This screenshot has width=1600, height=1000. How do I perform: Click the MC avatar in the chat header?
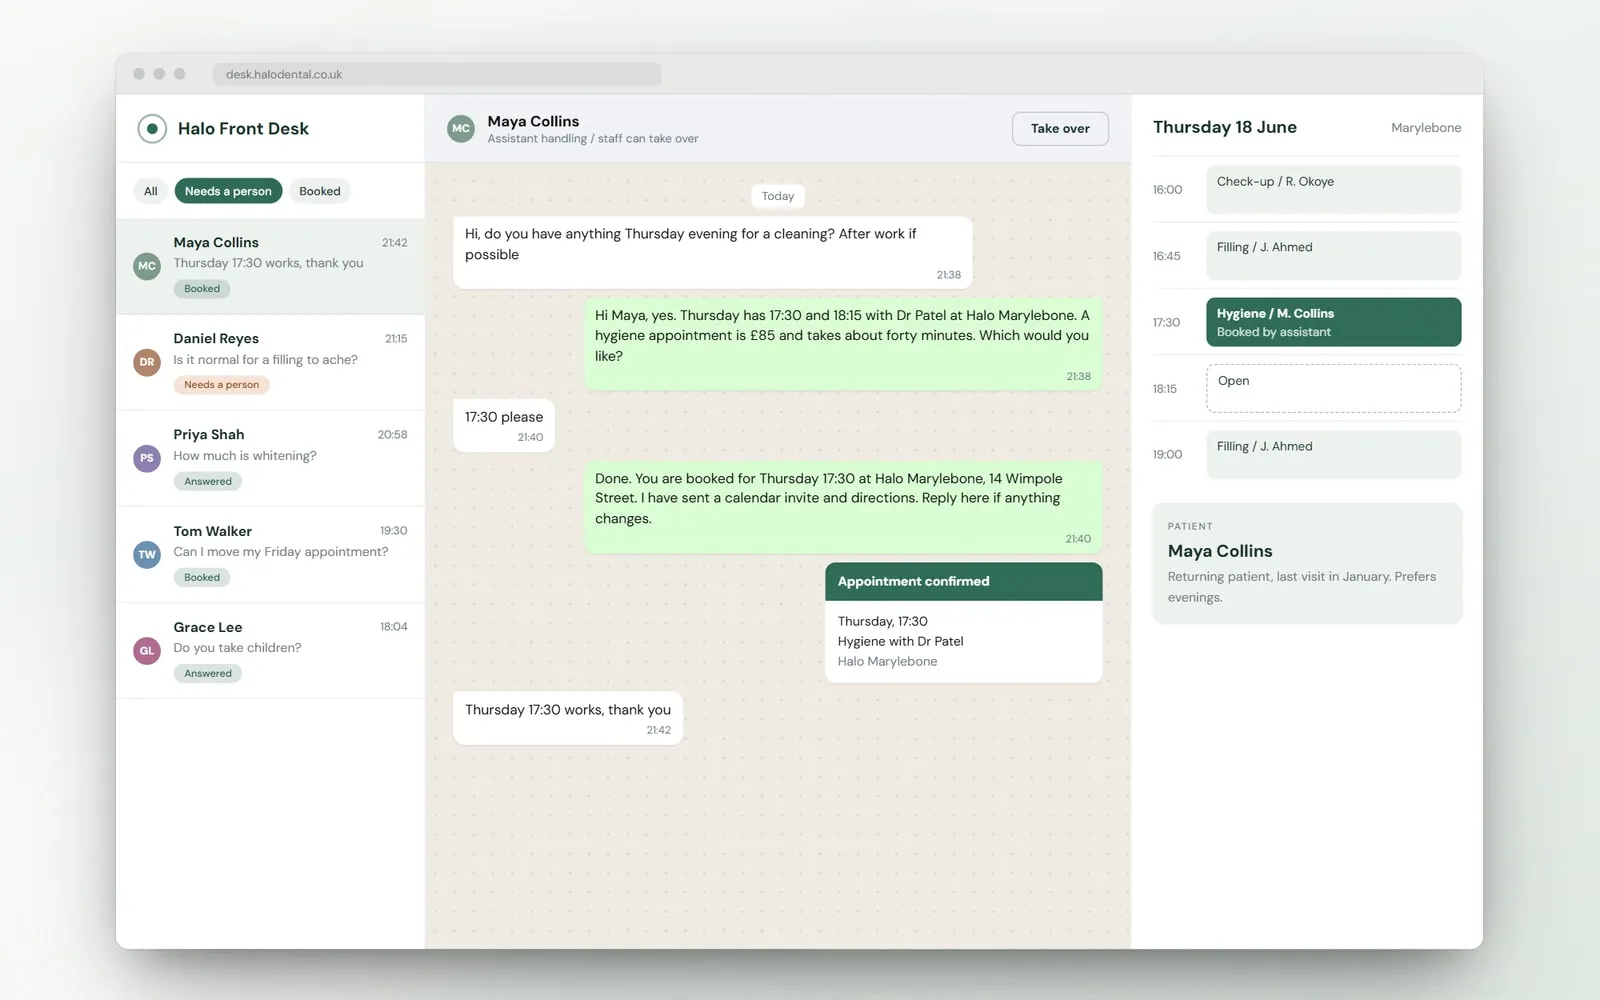[x=461, y=128]
